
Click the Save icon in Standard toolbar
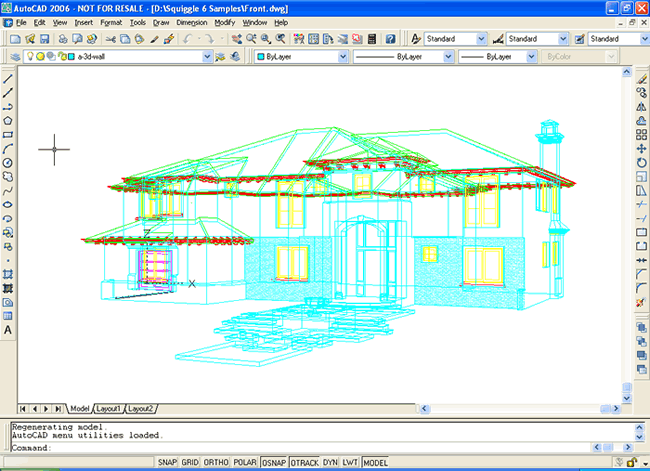coord(44,39)
